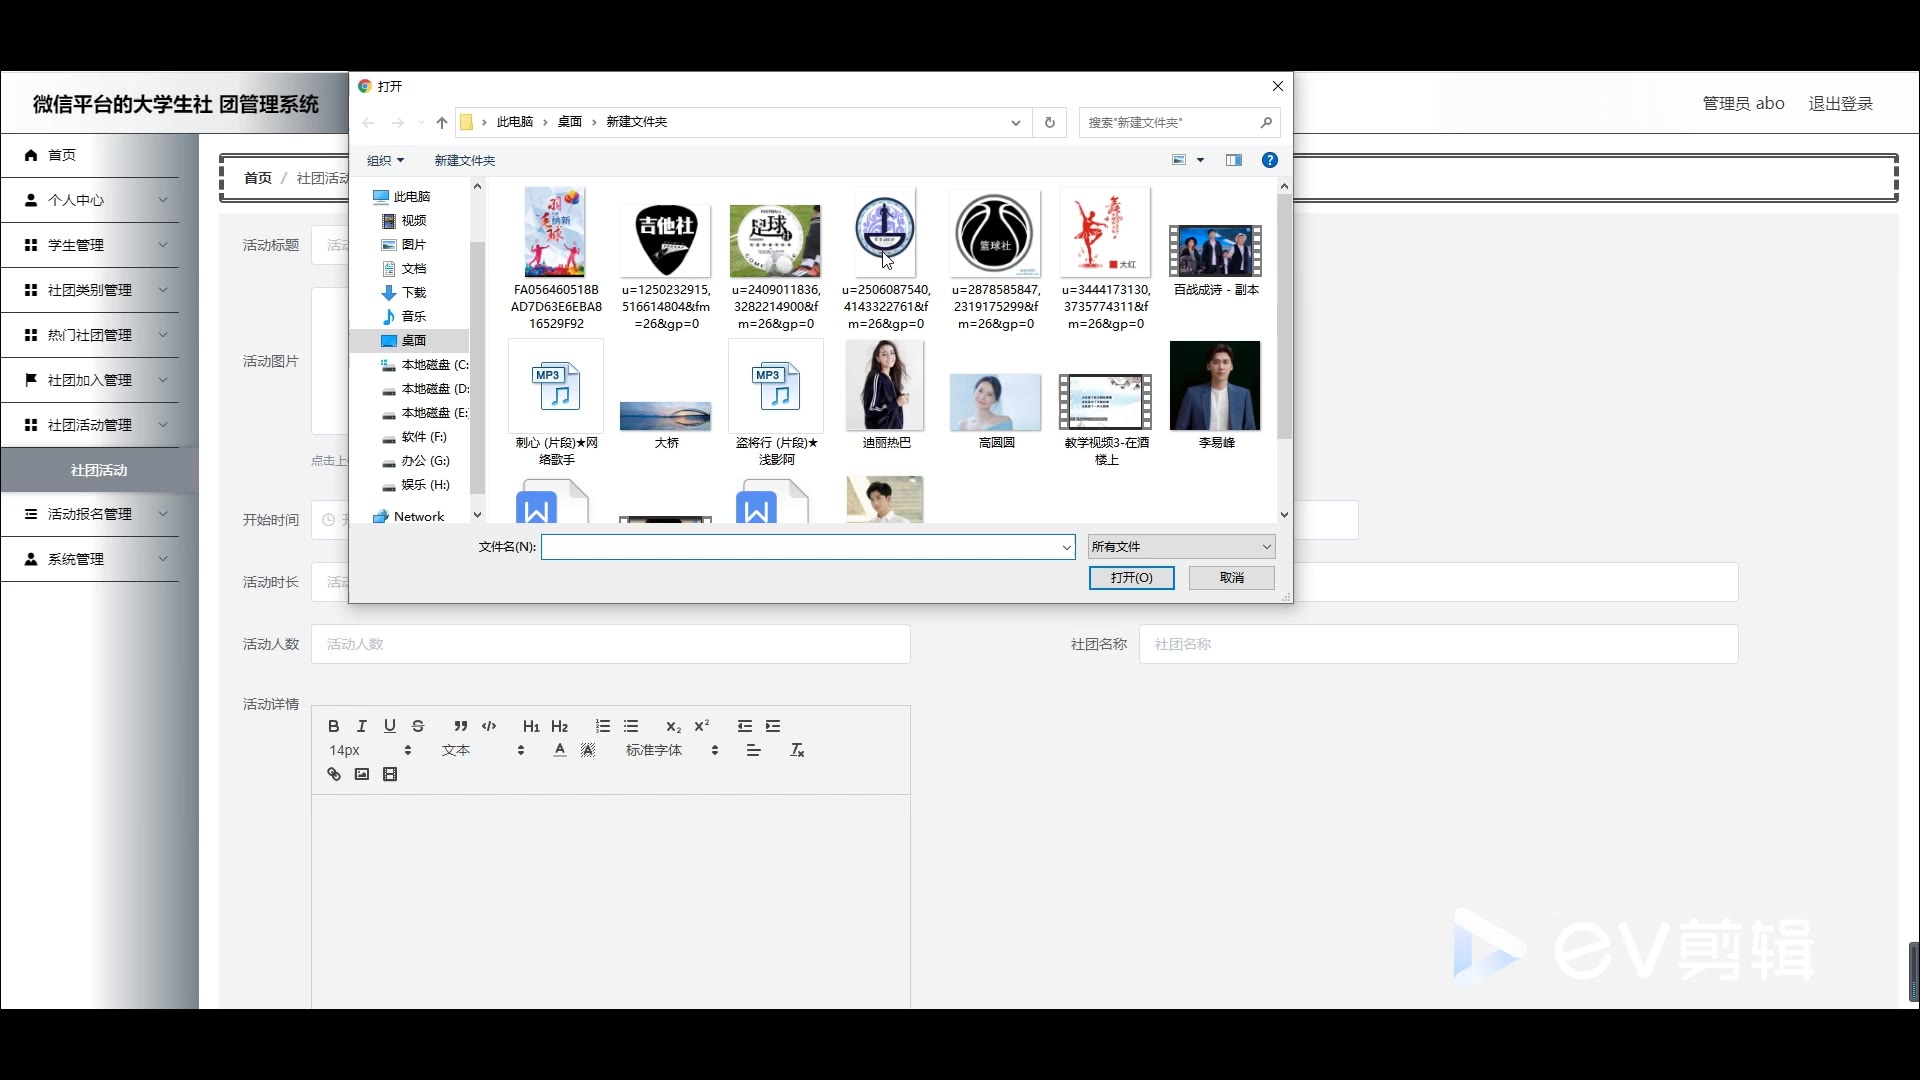The height and width of the screenshot is (1080, 1920).
Task: Click the insert link icon
Action: (x=334, y=774)
